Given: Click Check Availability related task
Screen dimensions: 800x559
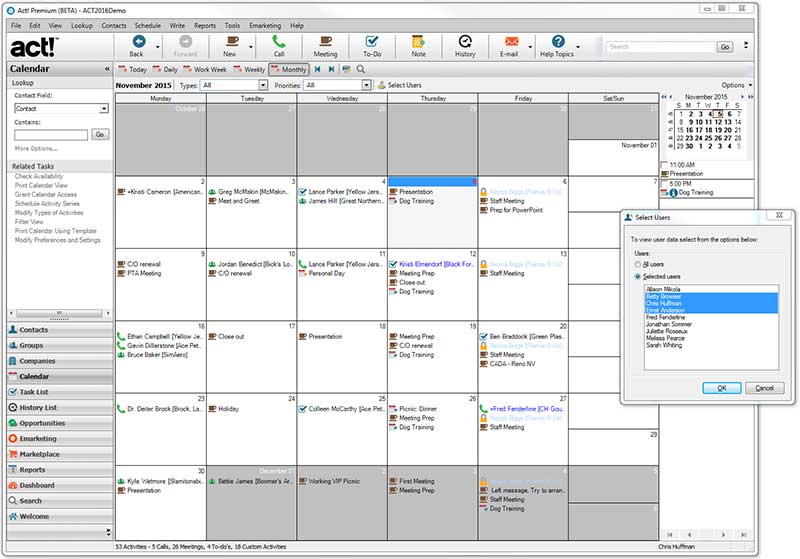Looking at the screenshot, I should click(x=39, y=176).
